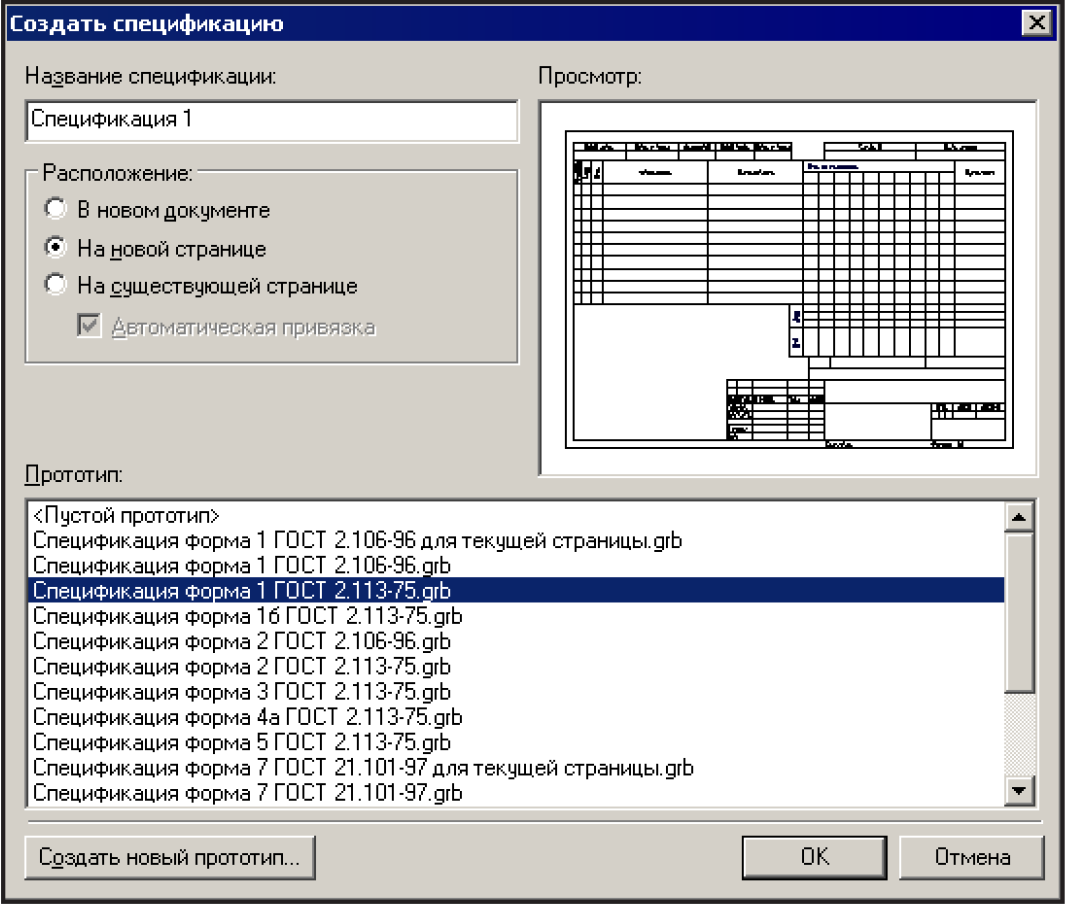The image size is (1069, 908).
Task: Toggle 'Автоматическая привязка' checkbox
Action: pos(91,328)
